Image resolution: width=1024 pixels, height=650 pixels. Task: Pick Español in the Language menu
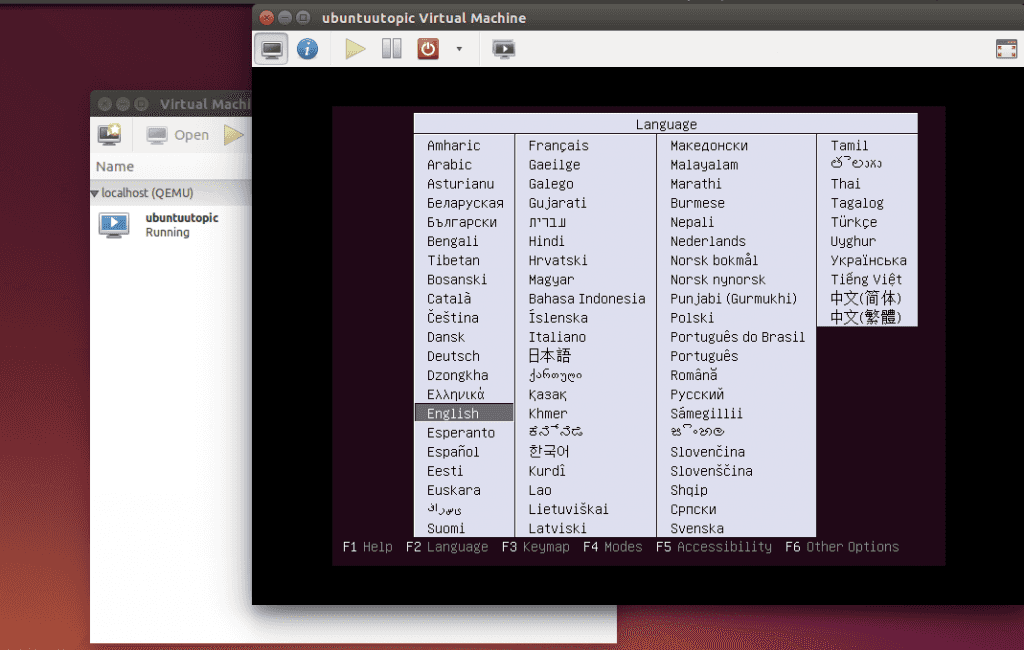[453, 452]
